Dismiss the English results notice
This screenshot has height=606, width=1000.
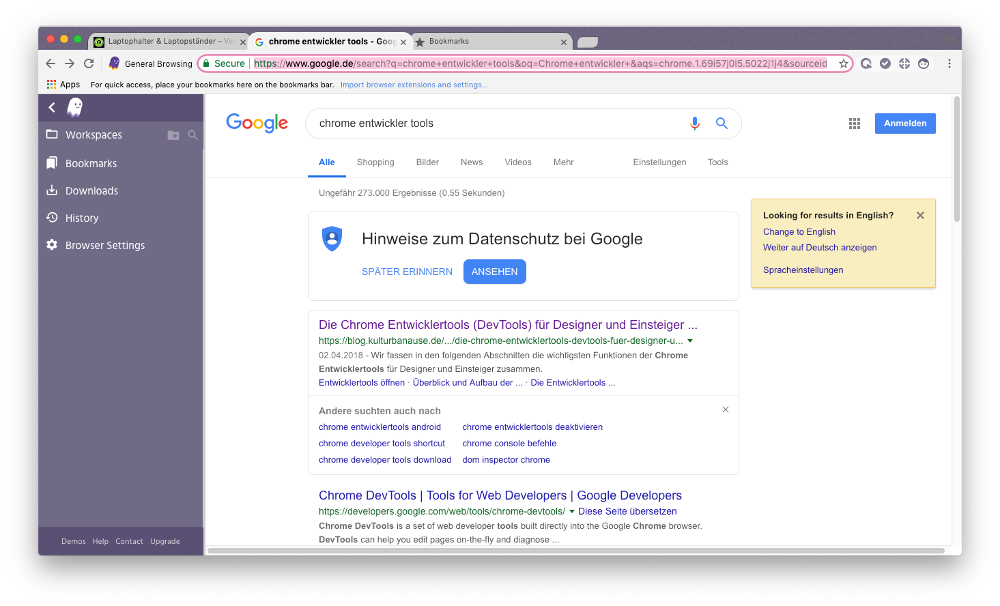pos(920,216)
